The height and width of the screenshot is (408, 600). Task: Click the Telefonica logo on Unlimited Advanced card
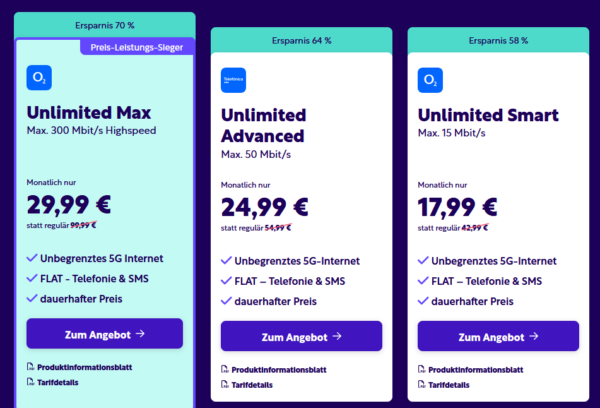[x=233, y=80]
